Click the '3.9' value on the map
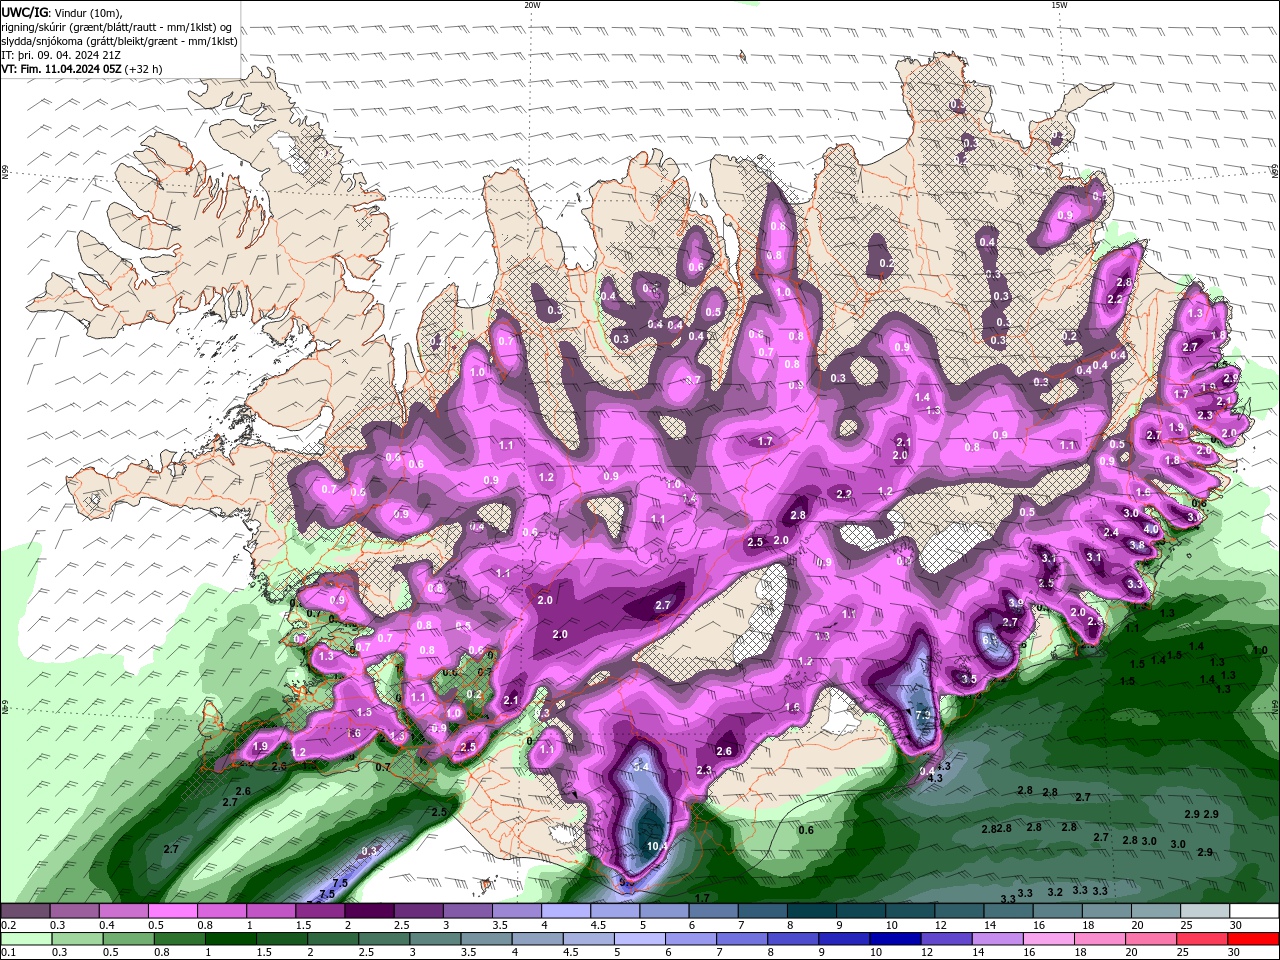 tap(1015, 603)
